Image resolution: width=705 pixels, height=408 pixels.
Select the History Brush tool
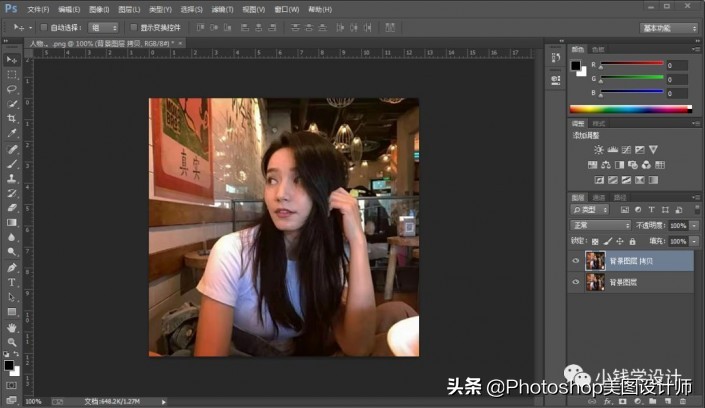(12, 193)
